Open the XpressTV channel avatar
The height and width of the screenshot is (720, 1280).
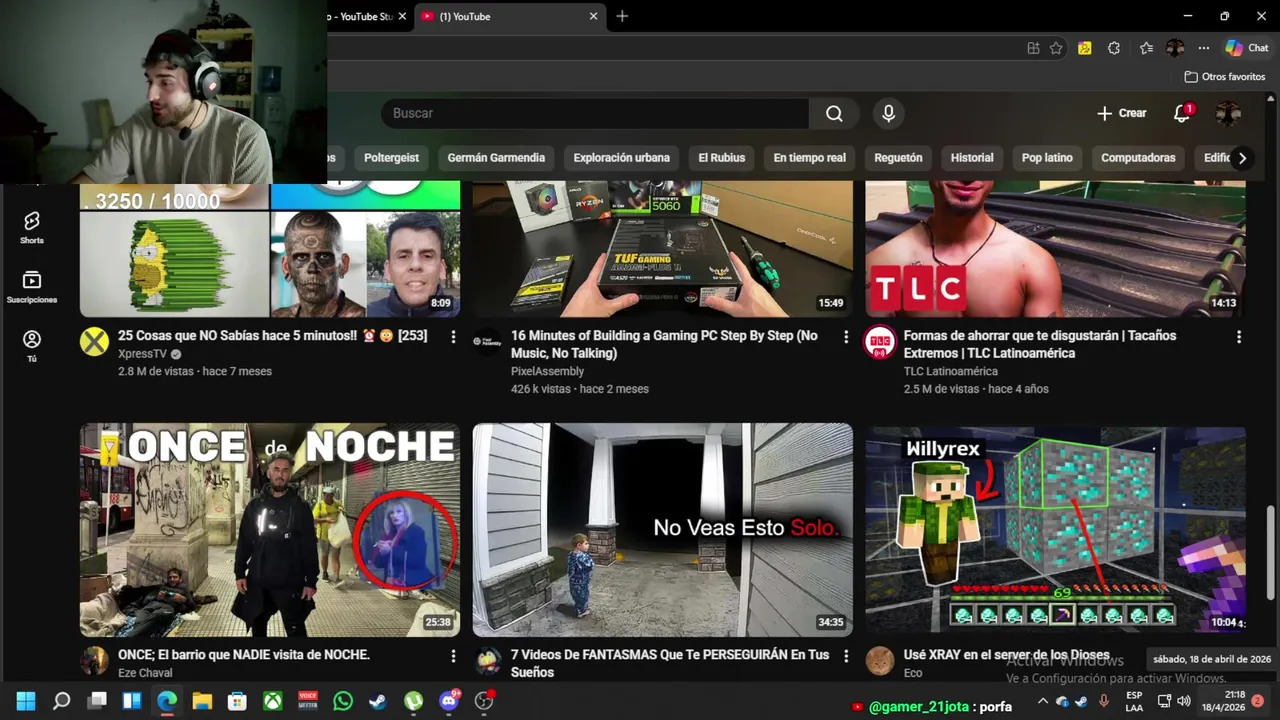(94, 342)
